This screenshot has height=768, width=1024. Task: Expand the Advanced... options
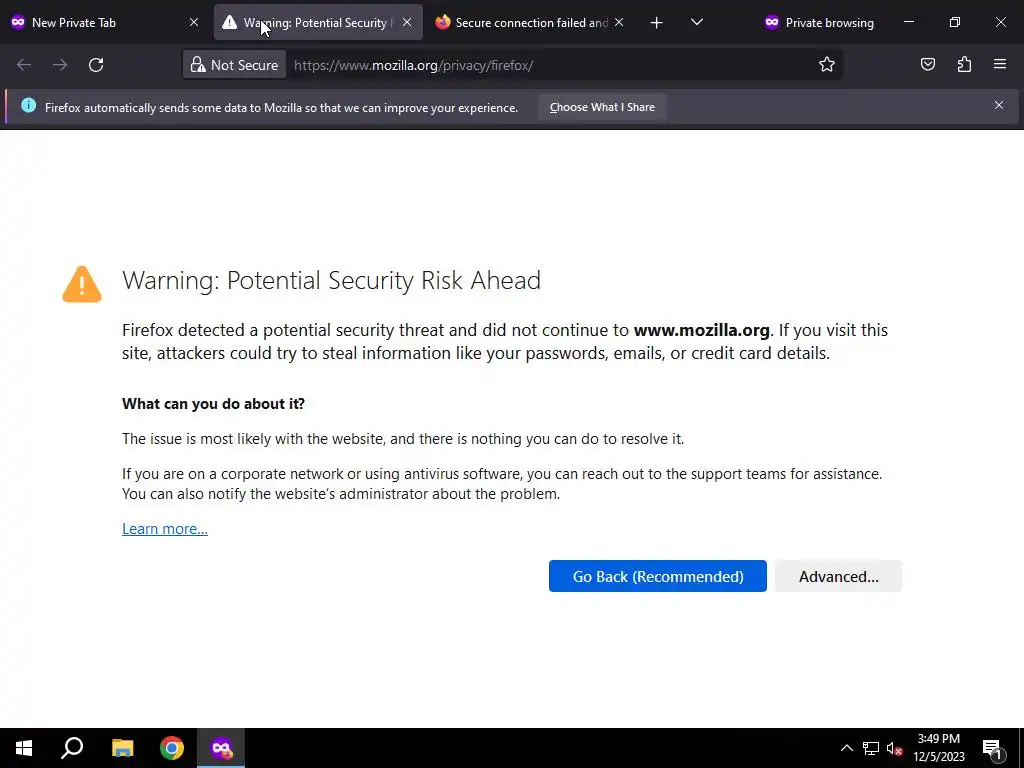839,576
